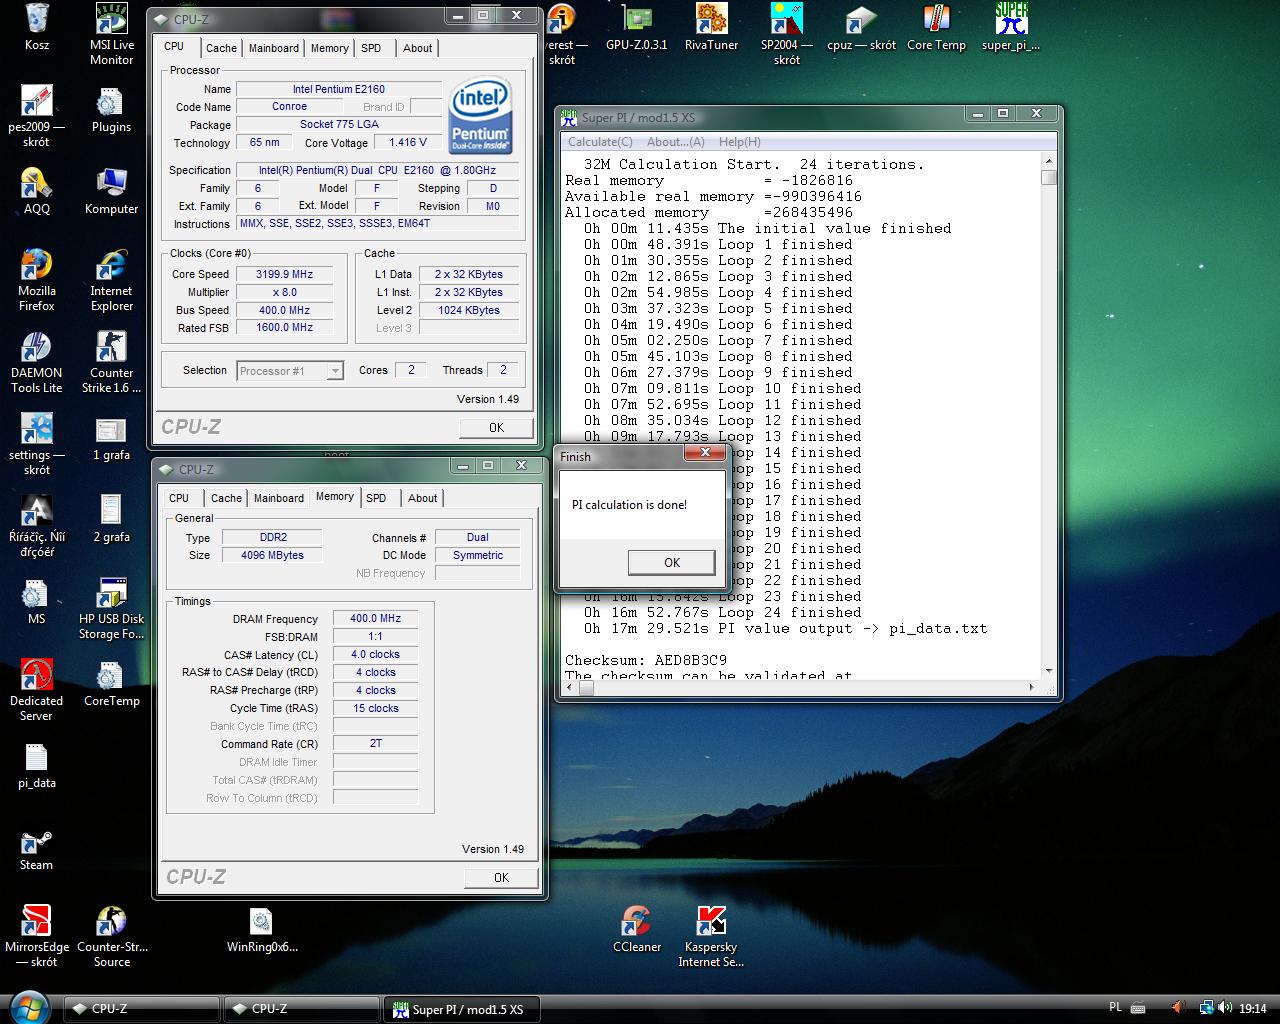Open the Plugins desktop icon

coord(111,109)
